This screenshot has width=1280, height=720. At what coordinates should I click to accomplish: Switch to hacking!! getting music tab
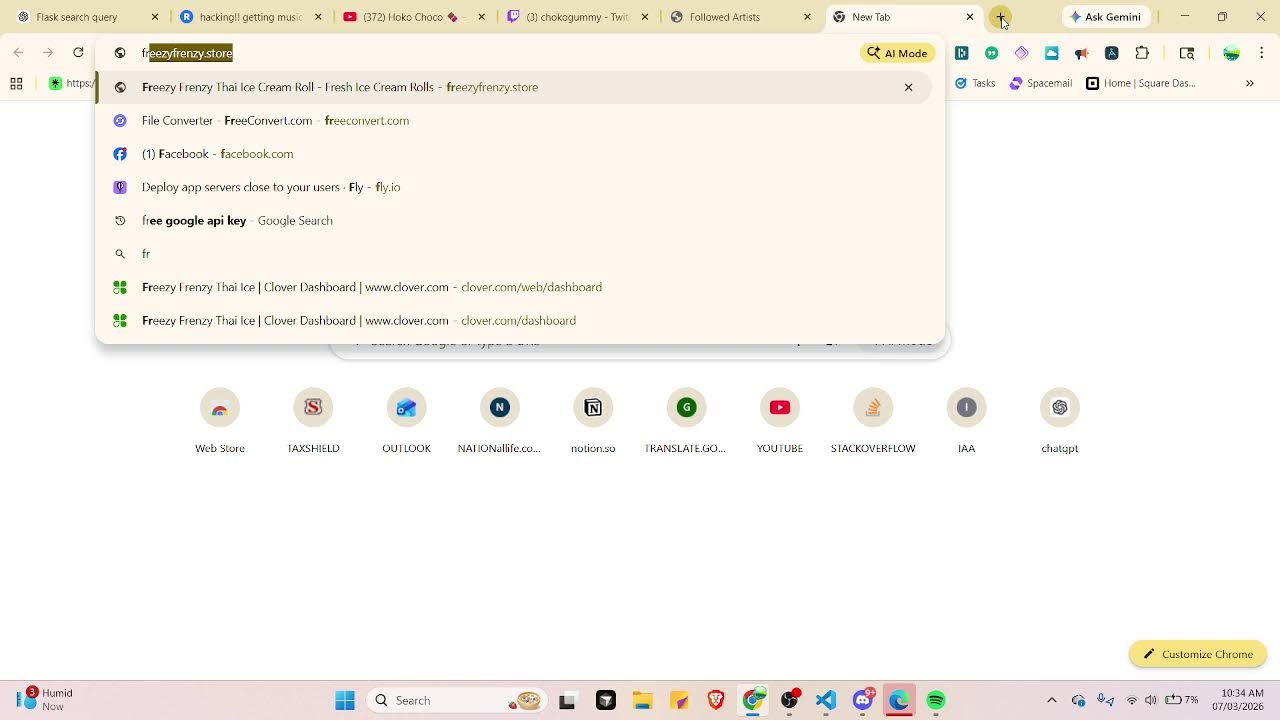pyautogui.click(x=250, y=17)
